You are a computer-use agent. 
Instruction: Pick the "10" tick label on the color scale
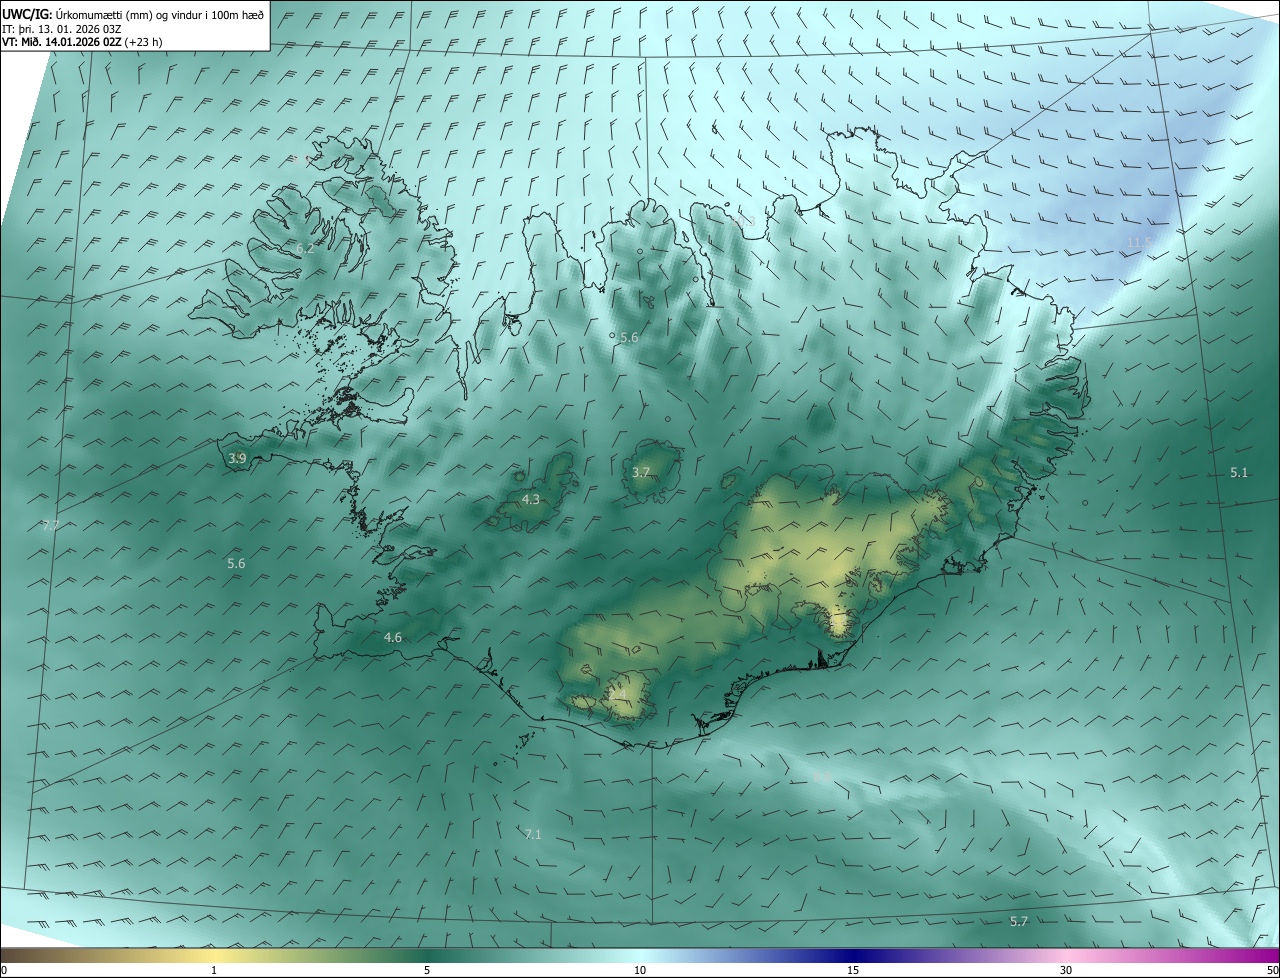[x=640, y=970]
